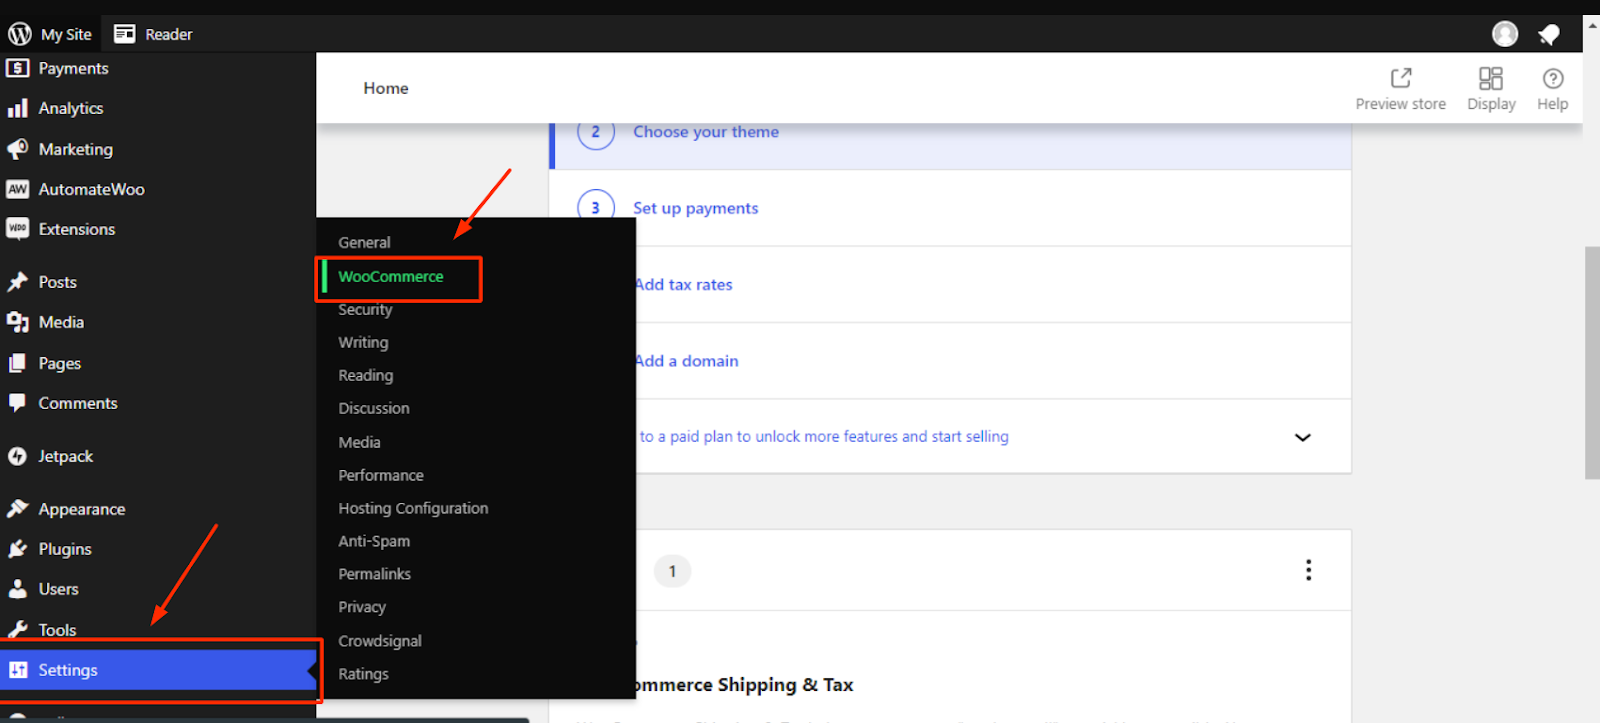The height and width of the screenshot is (723, 1600).
Task: Open the Choose your theme step
Action: (x=706, y=132)
